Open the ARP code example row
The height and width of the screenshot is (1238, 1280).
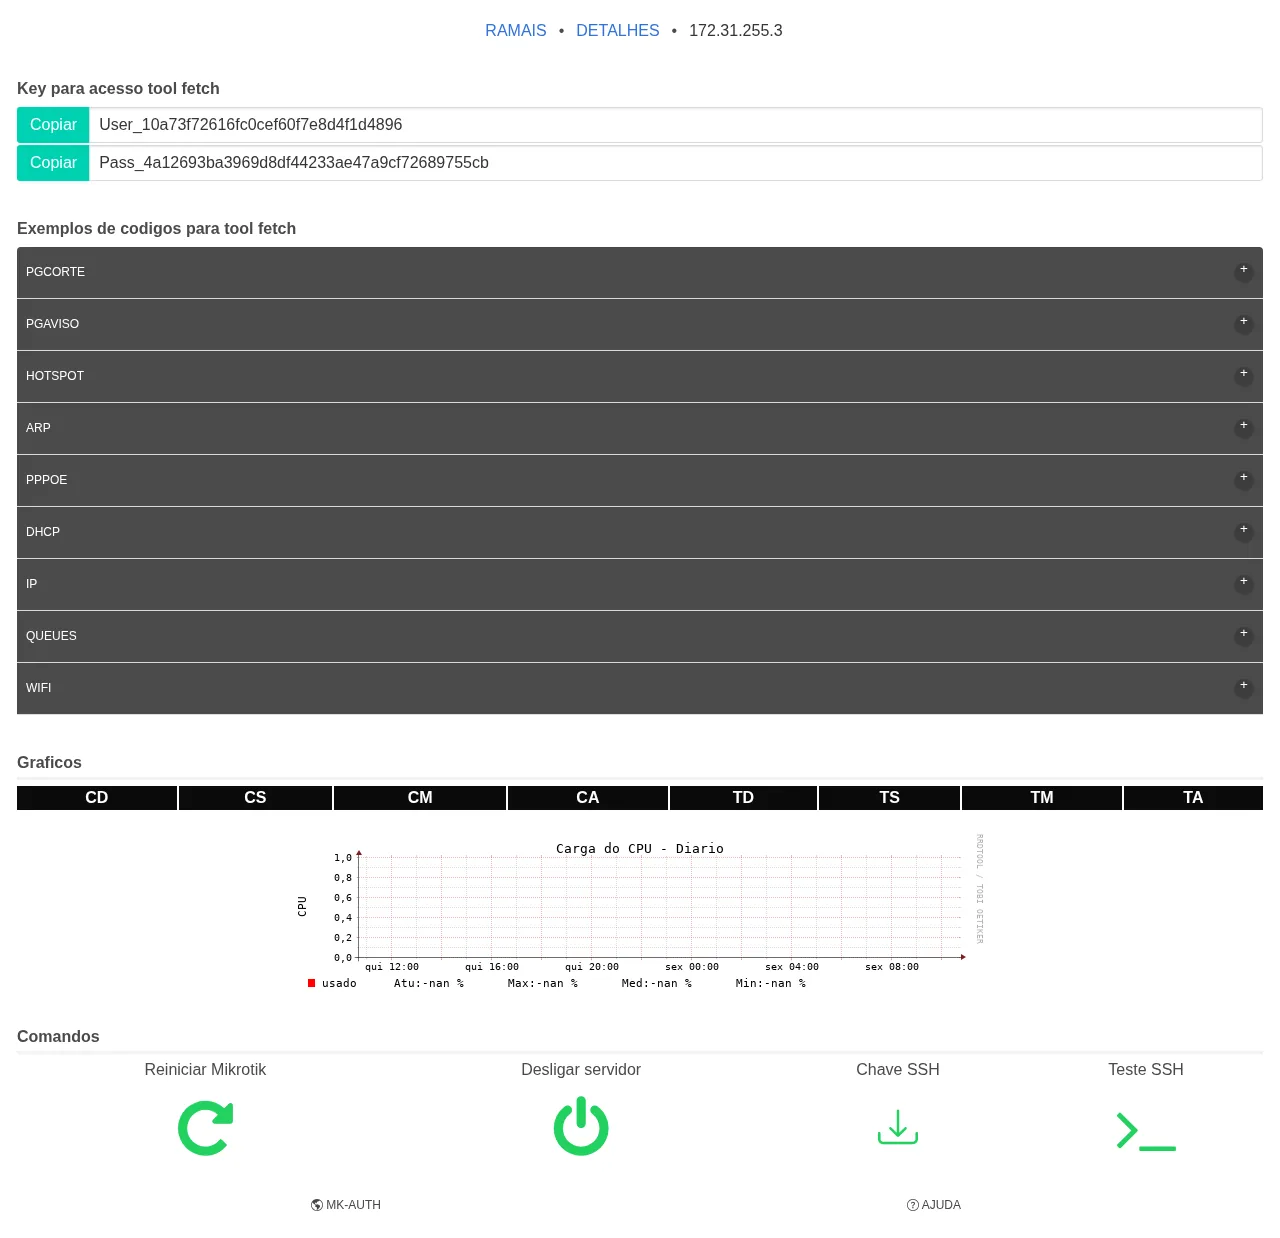point(640,428)
